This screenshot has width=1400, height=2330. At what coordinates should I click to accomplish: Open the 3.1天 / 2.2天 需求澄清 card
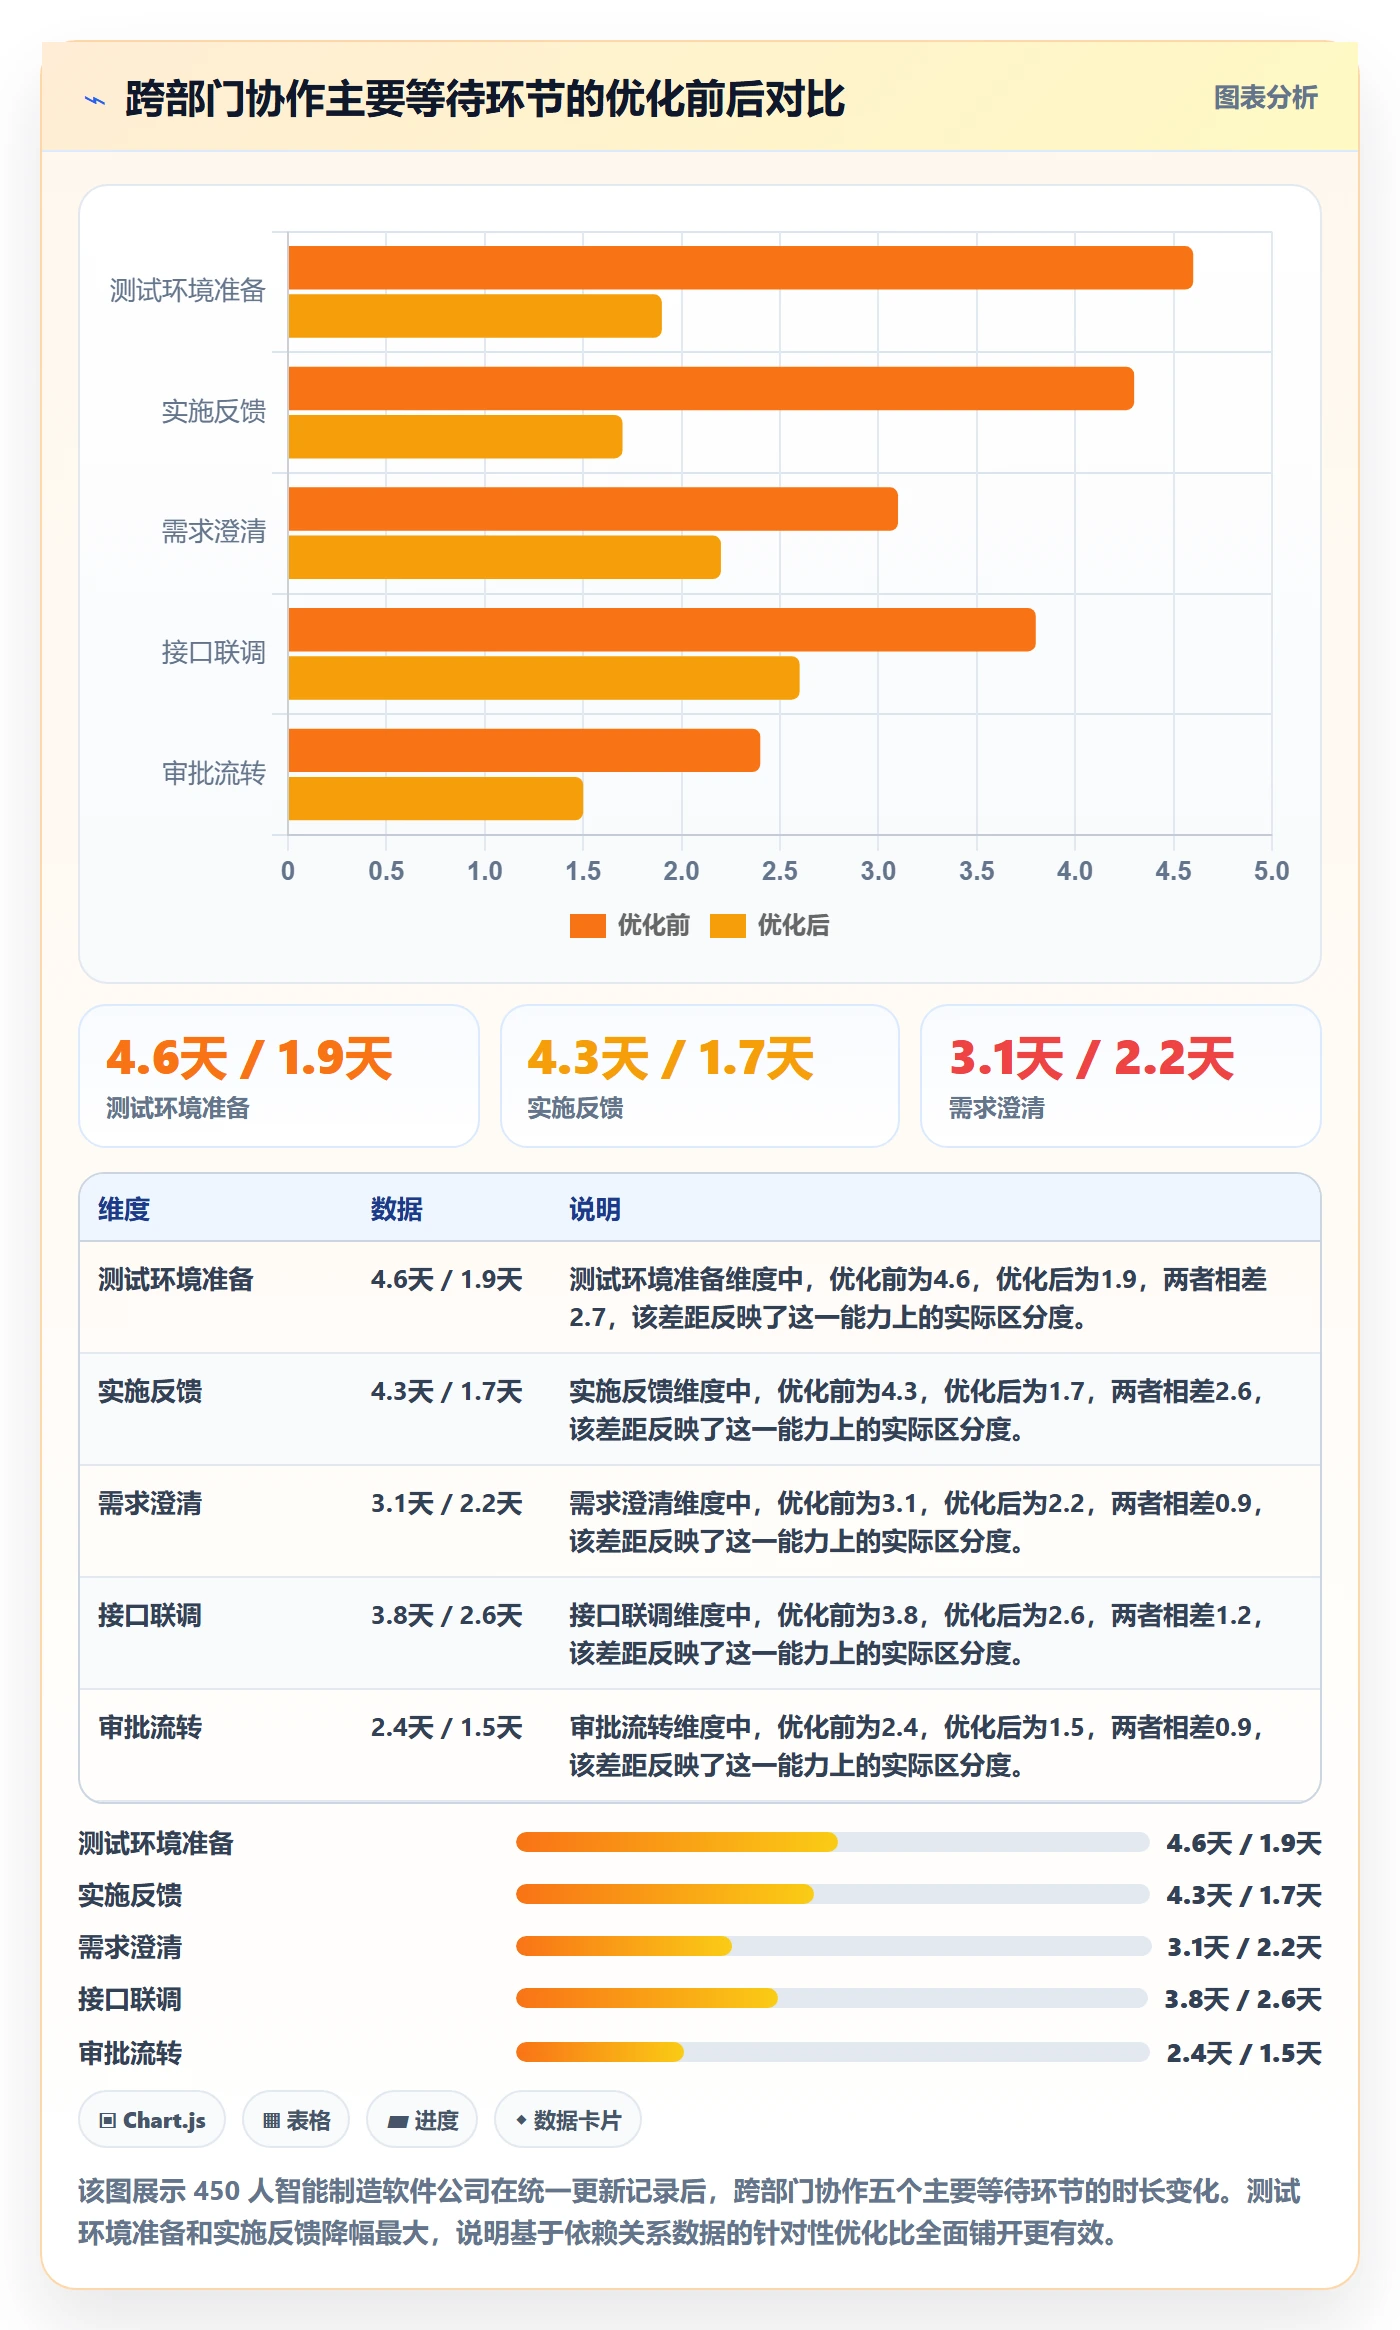(1121, 1076)
